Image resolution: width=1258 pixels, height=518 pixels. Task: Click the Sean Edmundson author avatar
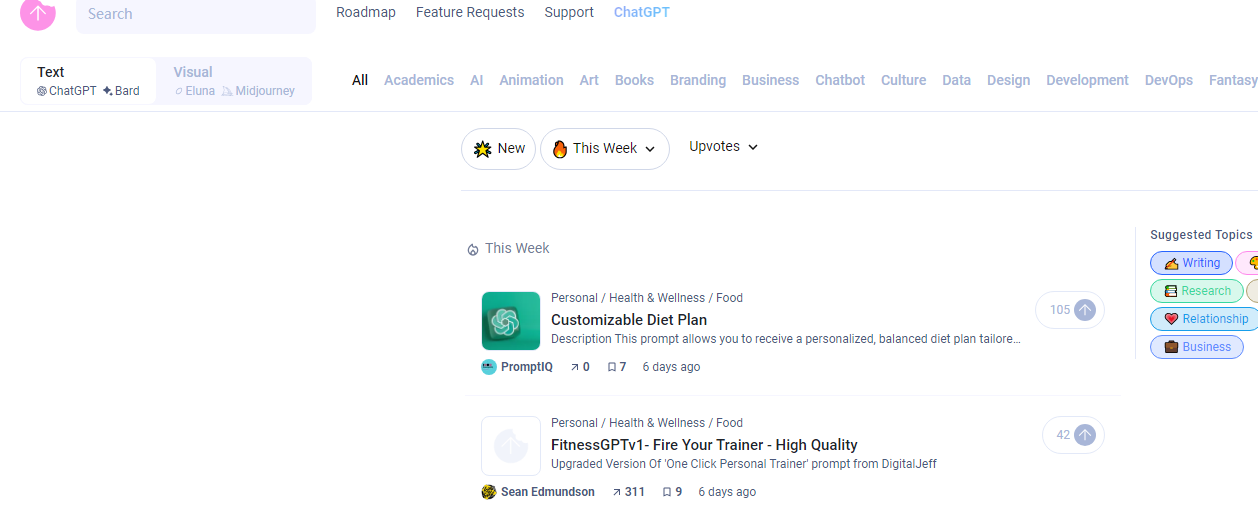(489, 492)
